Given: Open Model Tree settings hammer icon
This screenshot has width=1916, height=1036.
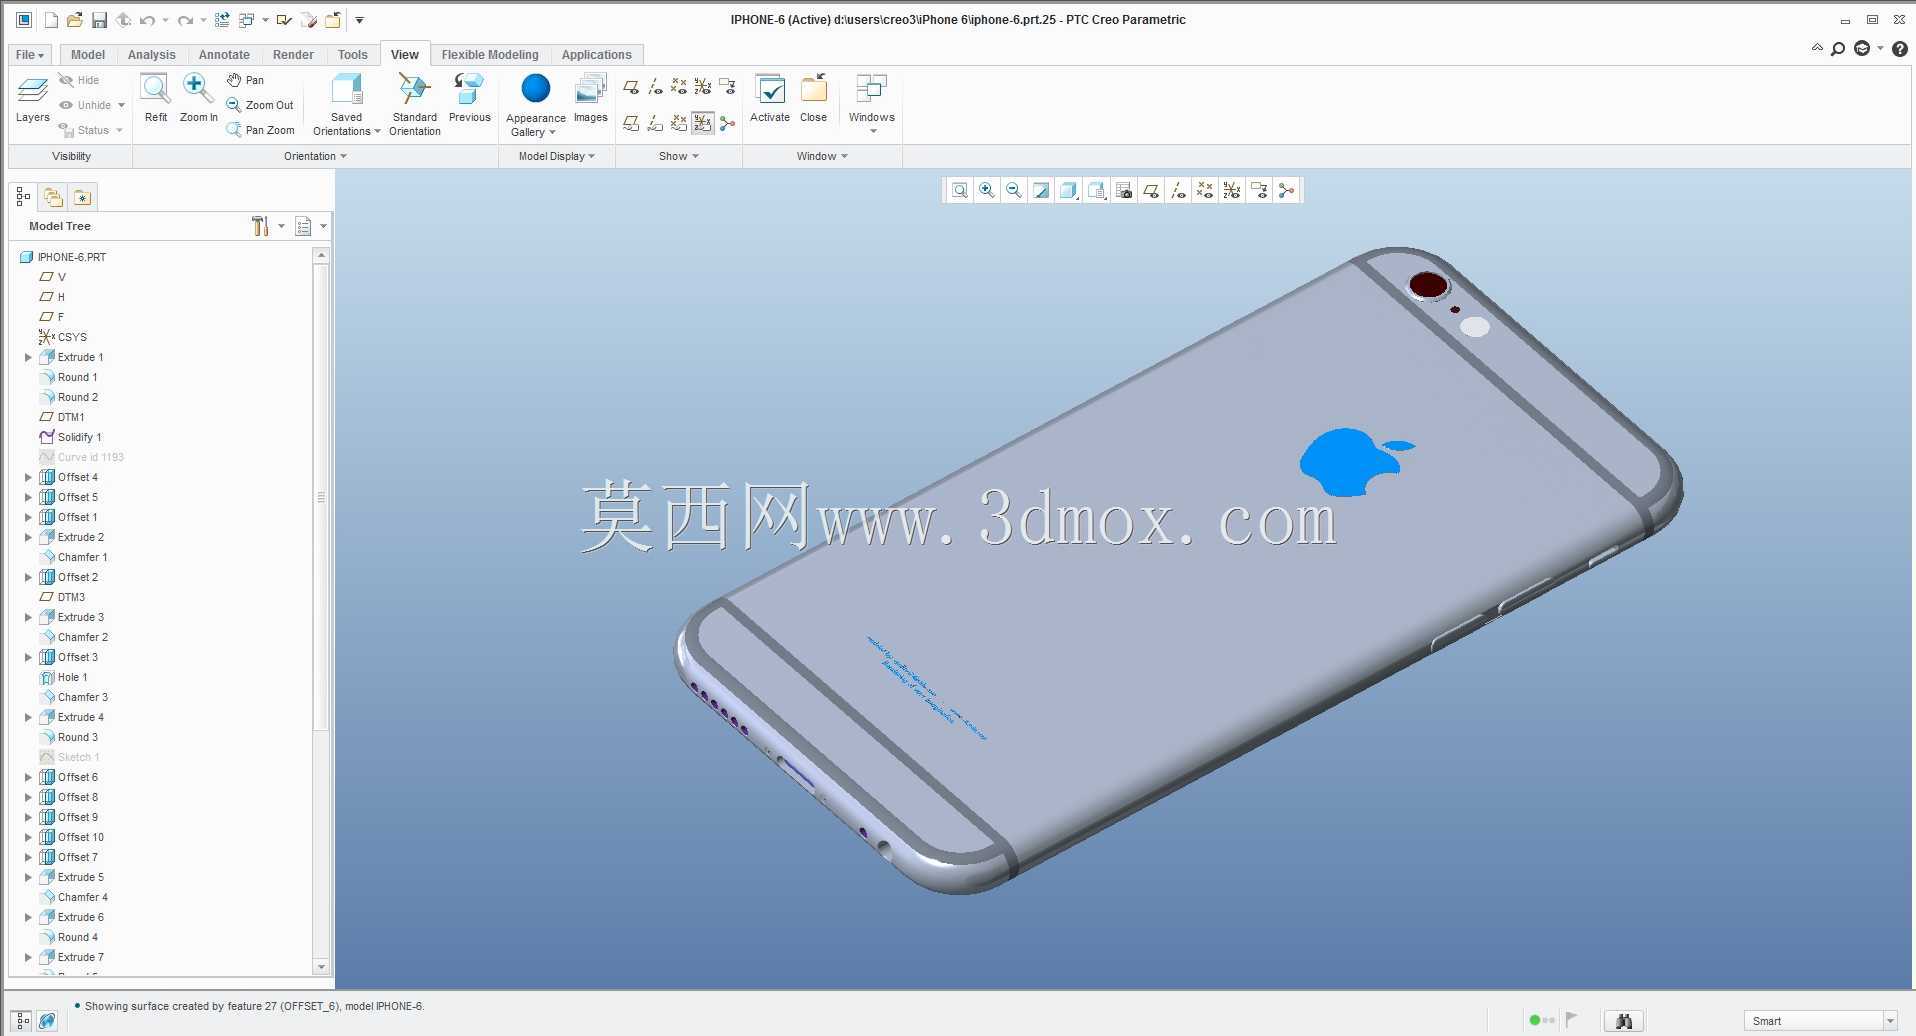Looking at the screenshot, I should click(261, 226).
